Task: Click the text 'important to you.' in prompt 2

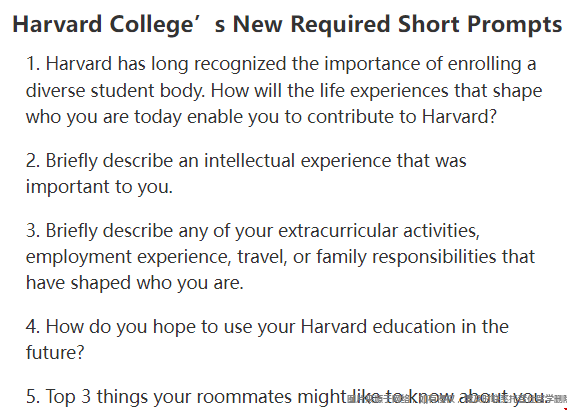Action: tap(99, 187)
